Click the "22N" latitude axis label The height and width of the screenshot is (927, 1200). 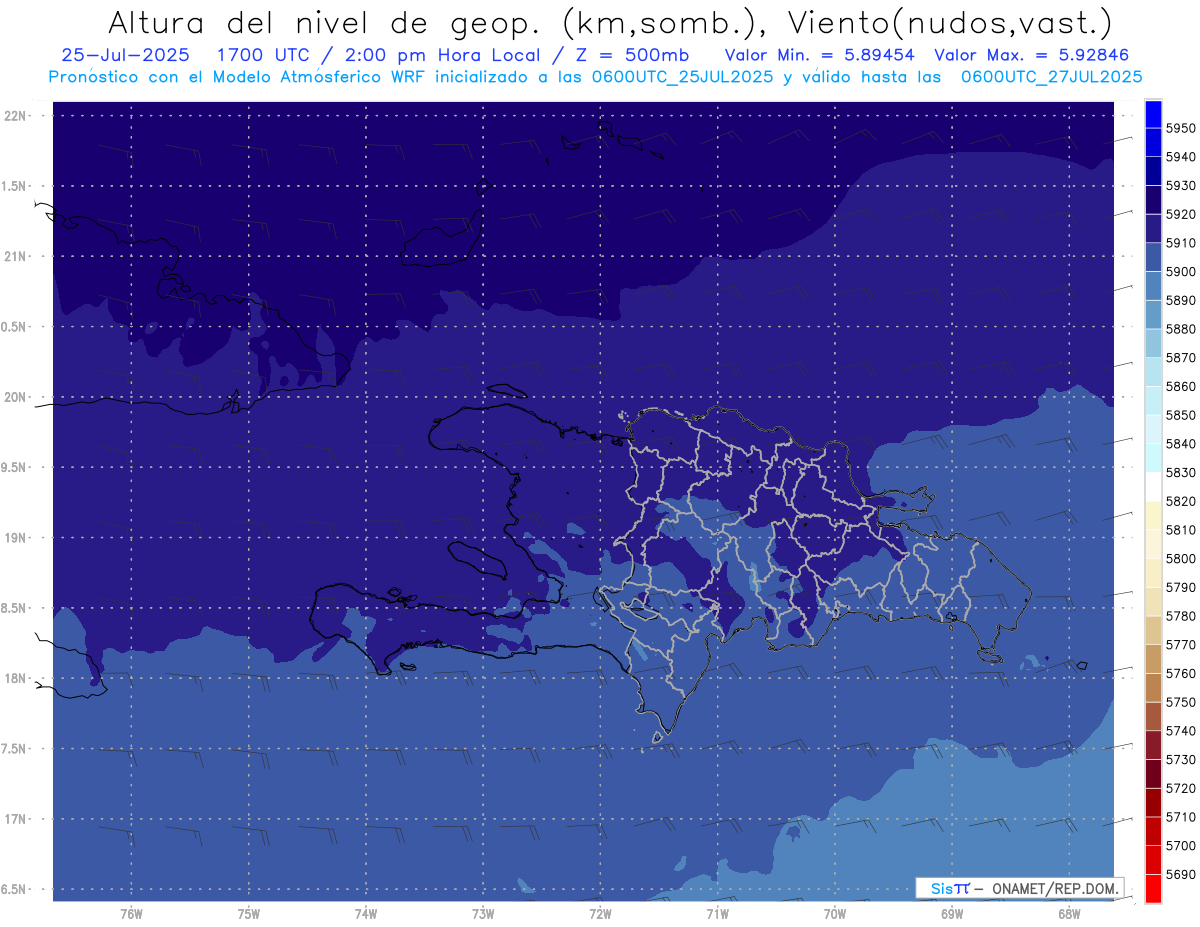[16, 116]
